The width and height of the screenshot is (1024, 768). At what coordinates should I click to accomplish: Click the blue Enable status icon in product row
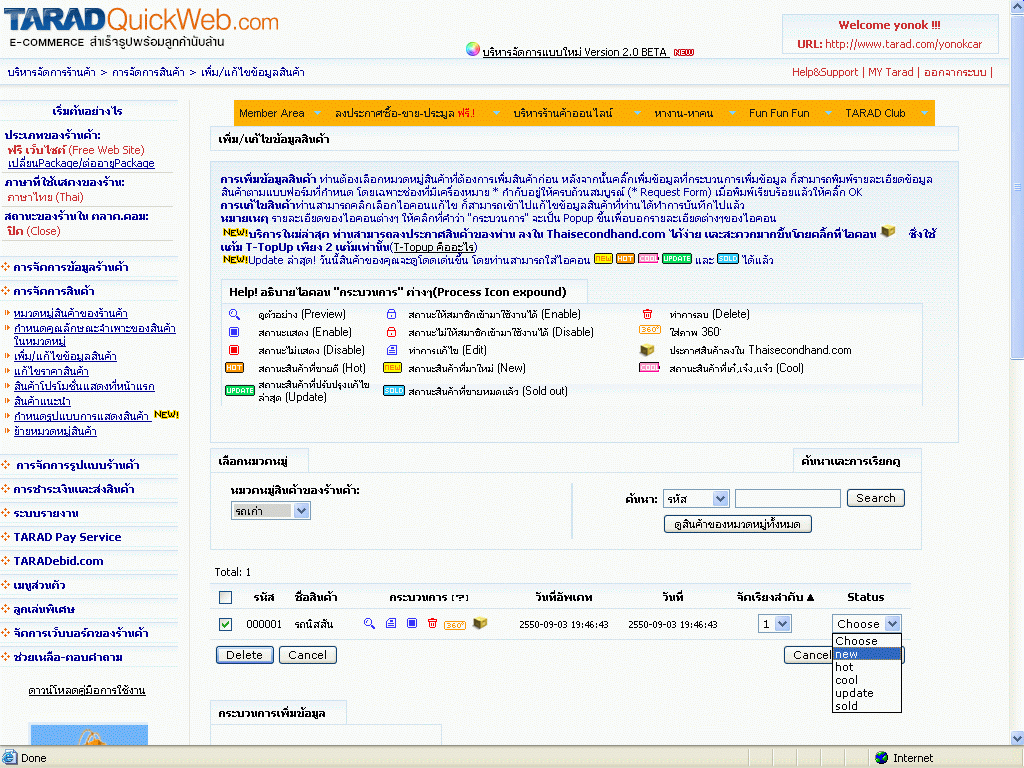(412, 623)
